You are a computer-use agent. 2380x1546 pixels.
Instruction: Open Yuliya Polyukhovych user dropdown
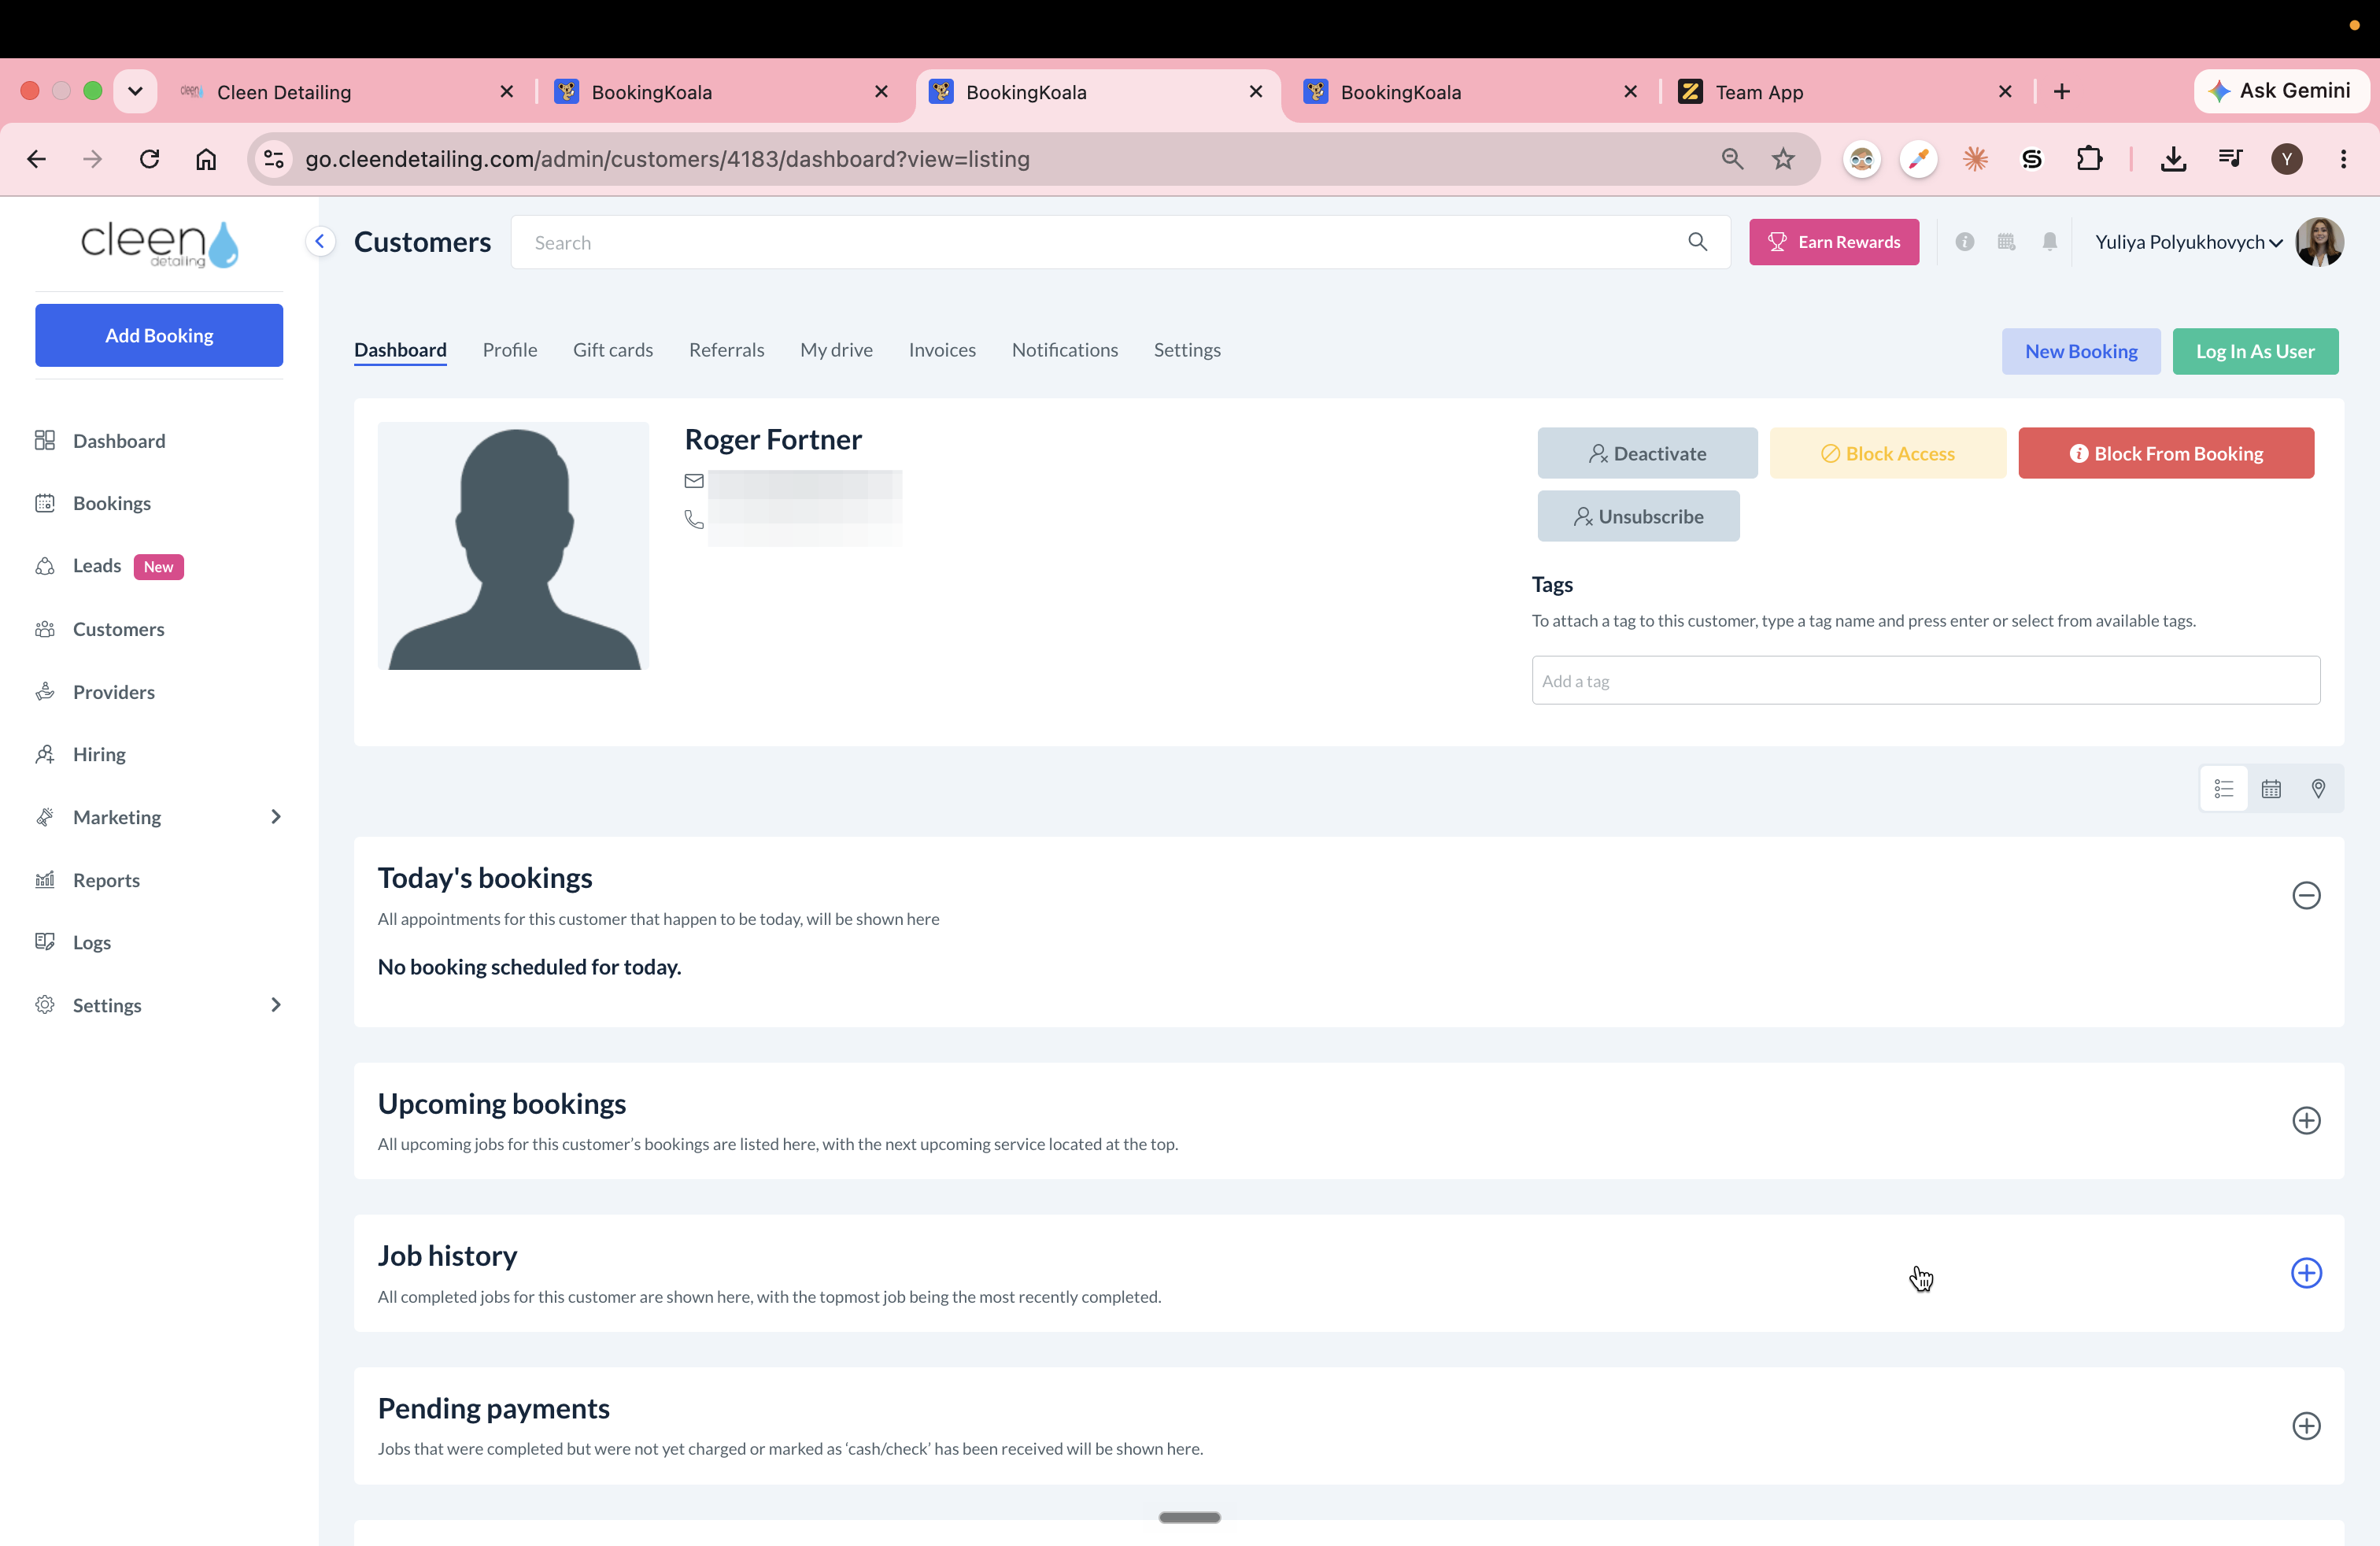[2188, 242]
